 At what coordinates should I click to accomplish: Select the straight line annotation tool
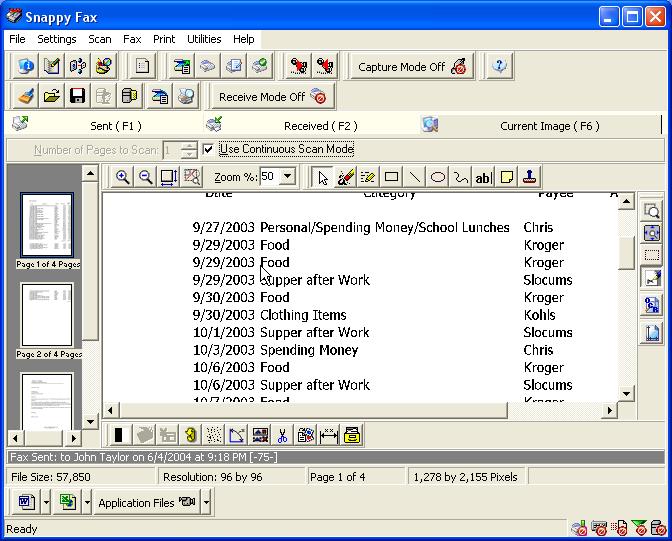point(414,177)
